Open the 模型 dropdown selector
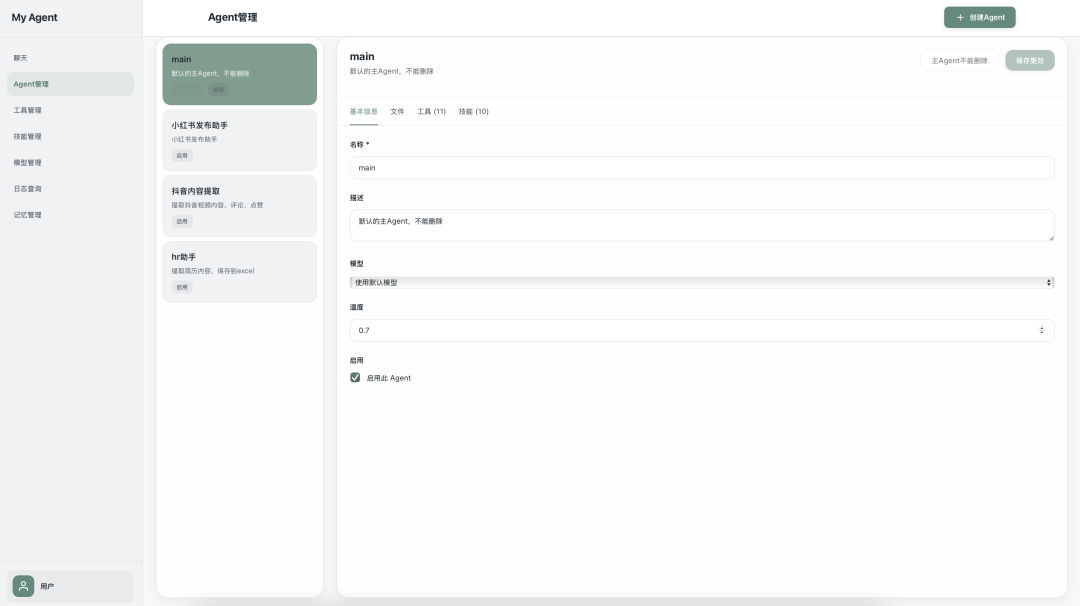 (701, 283)
